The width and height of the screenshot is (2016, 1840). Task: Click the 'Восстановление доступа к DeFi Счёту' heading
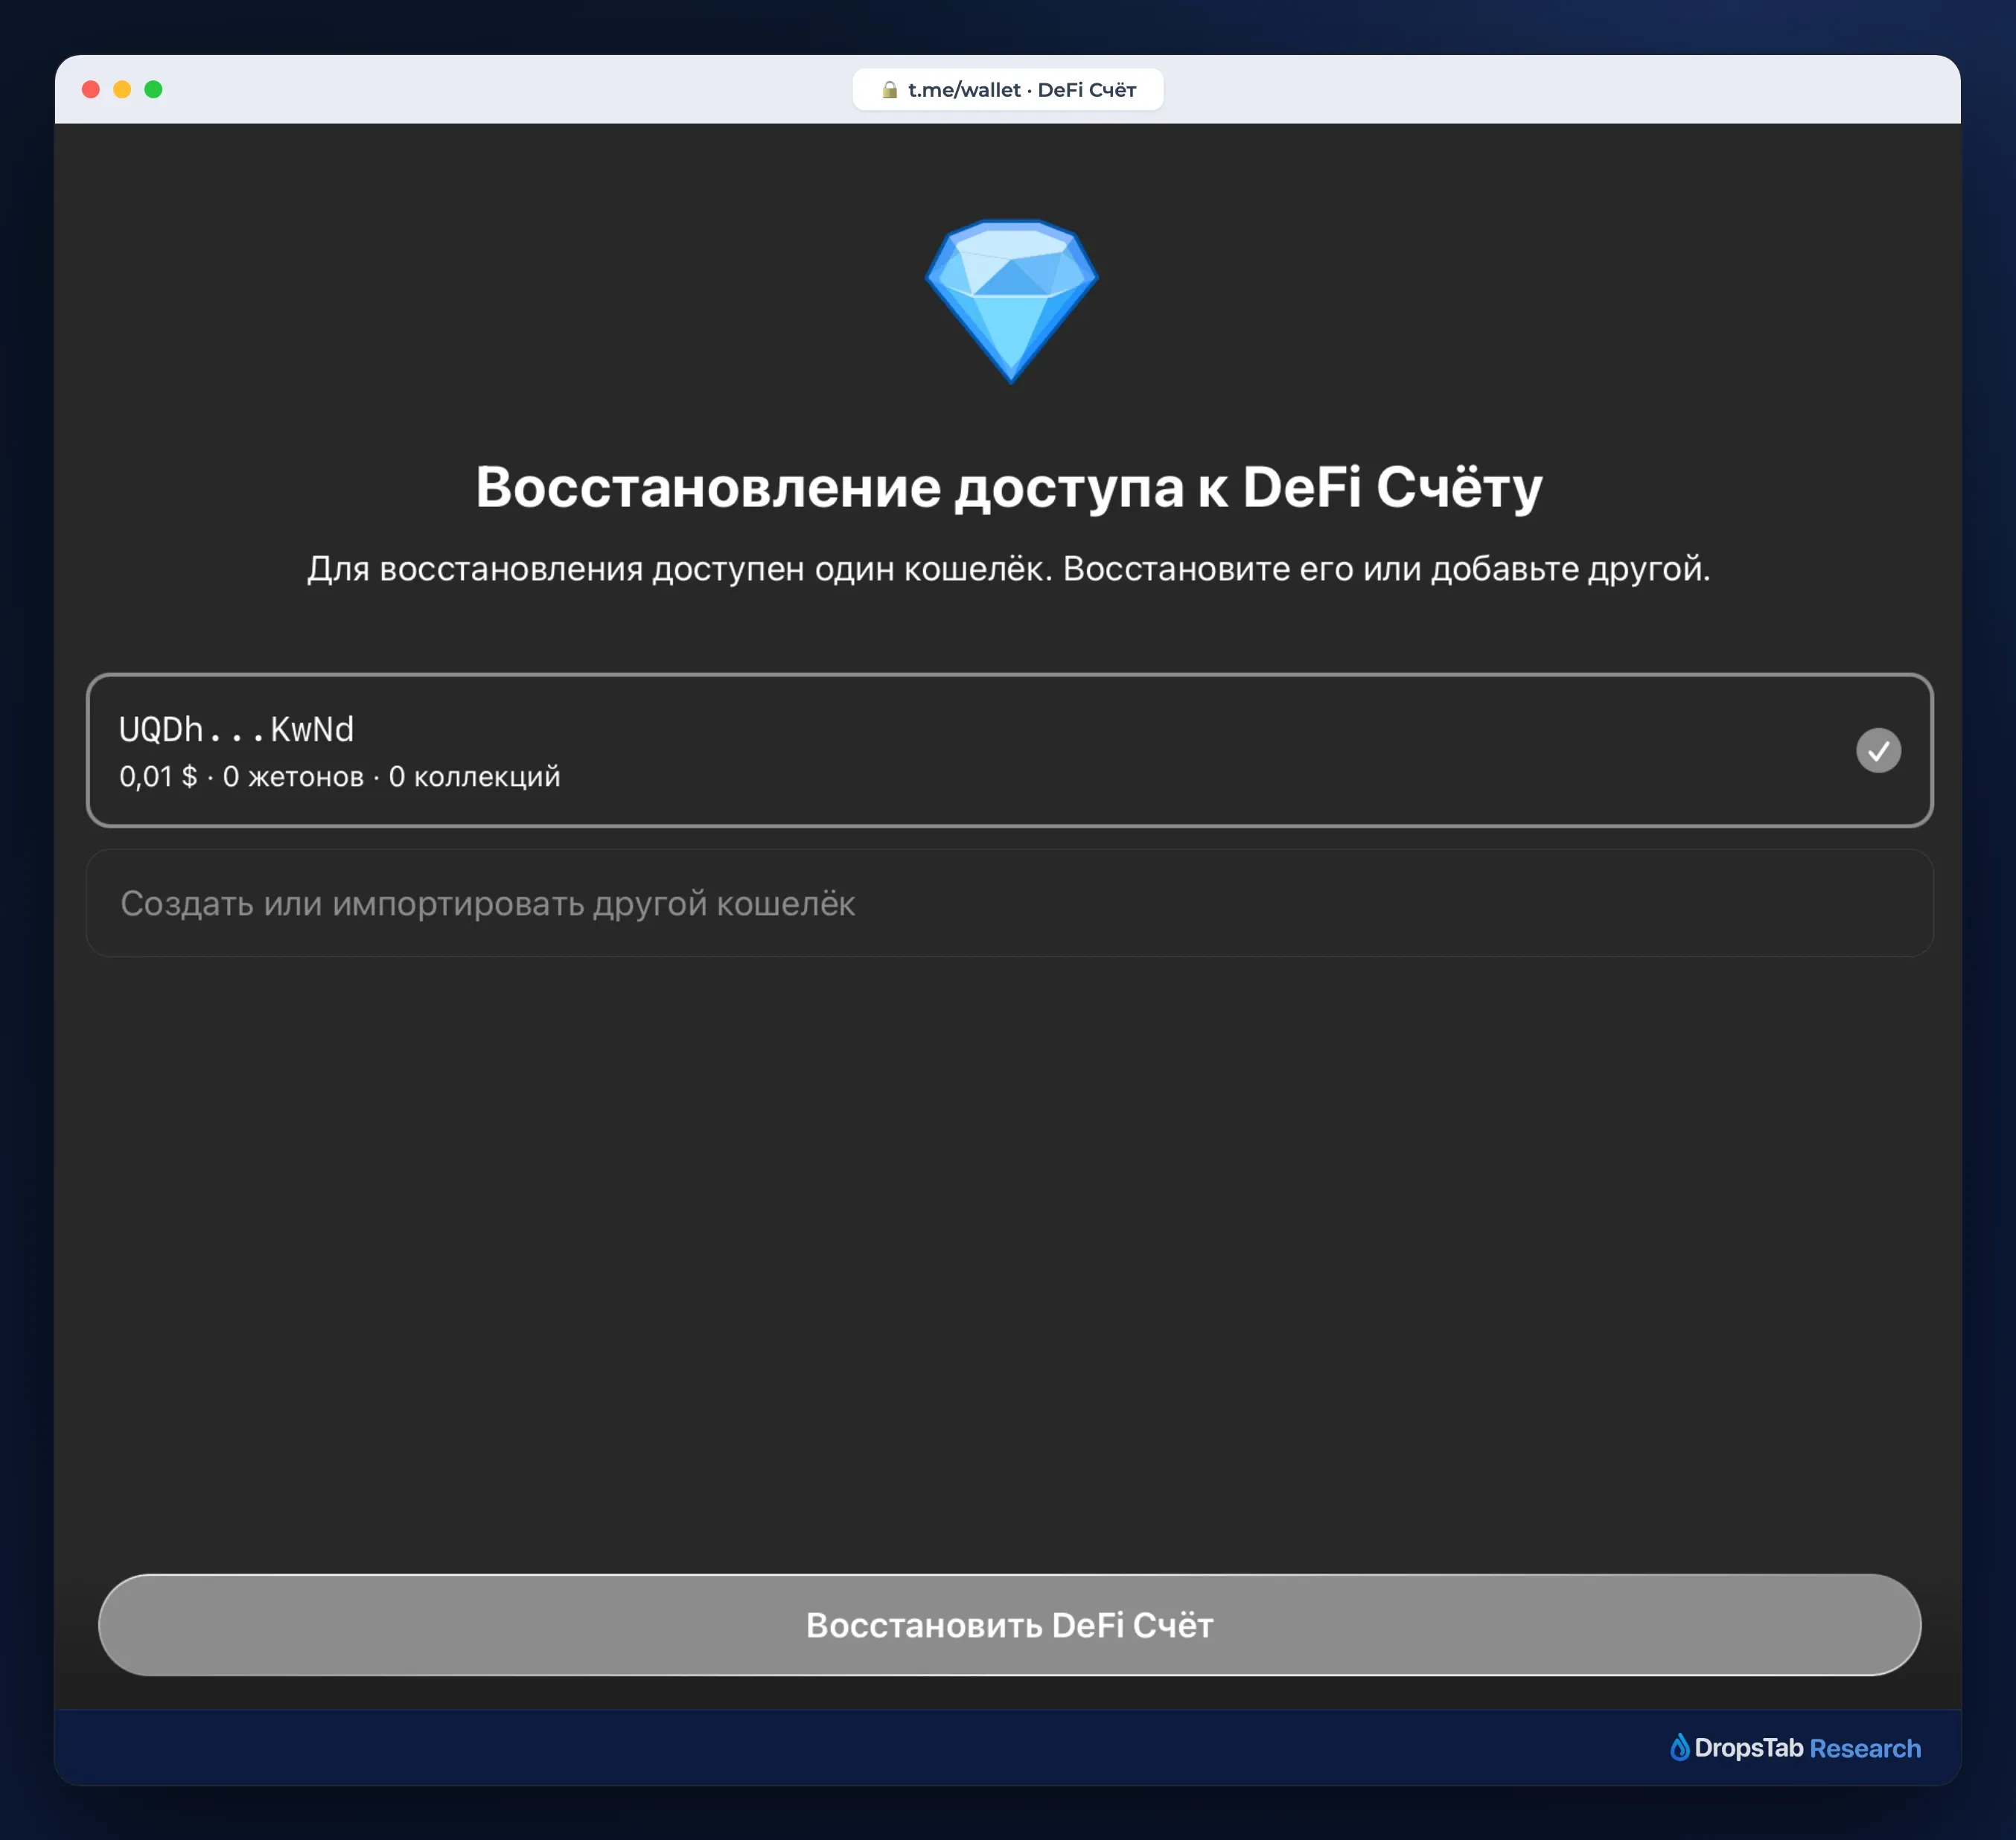click(x=1009, y=488)
